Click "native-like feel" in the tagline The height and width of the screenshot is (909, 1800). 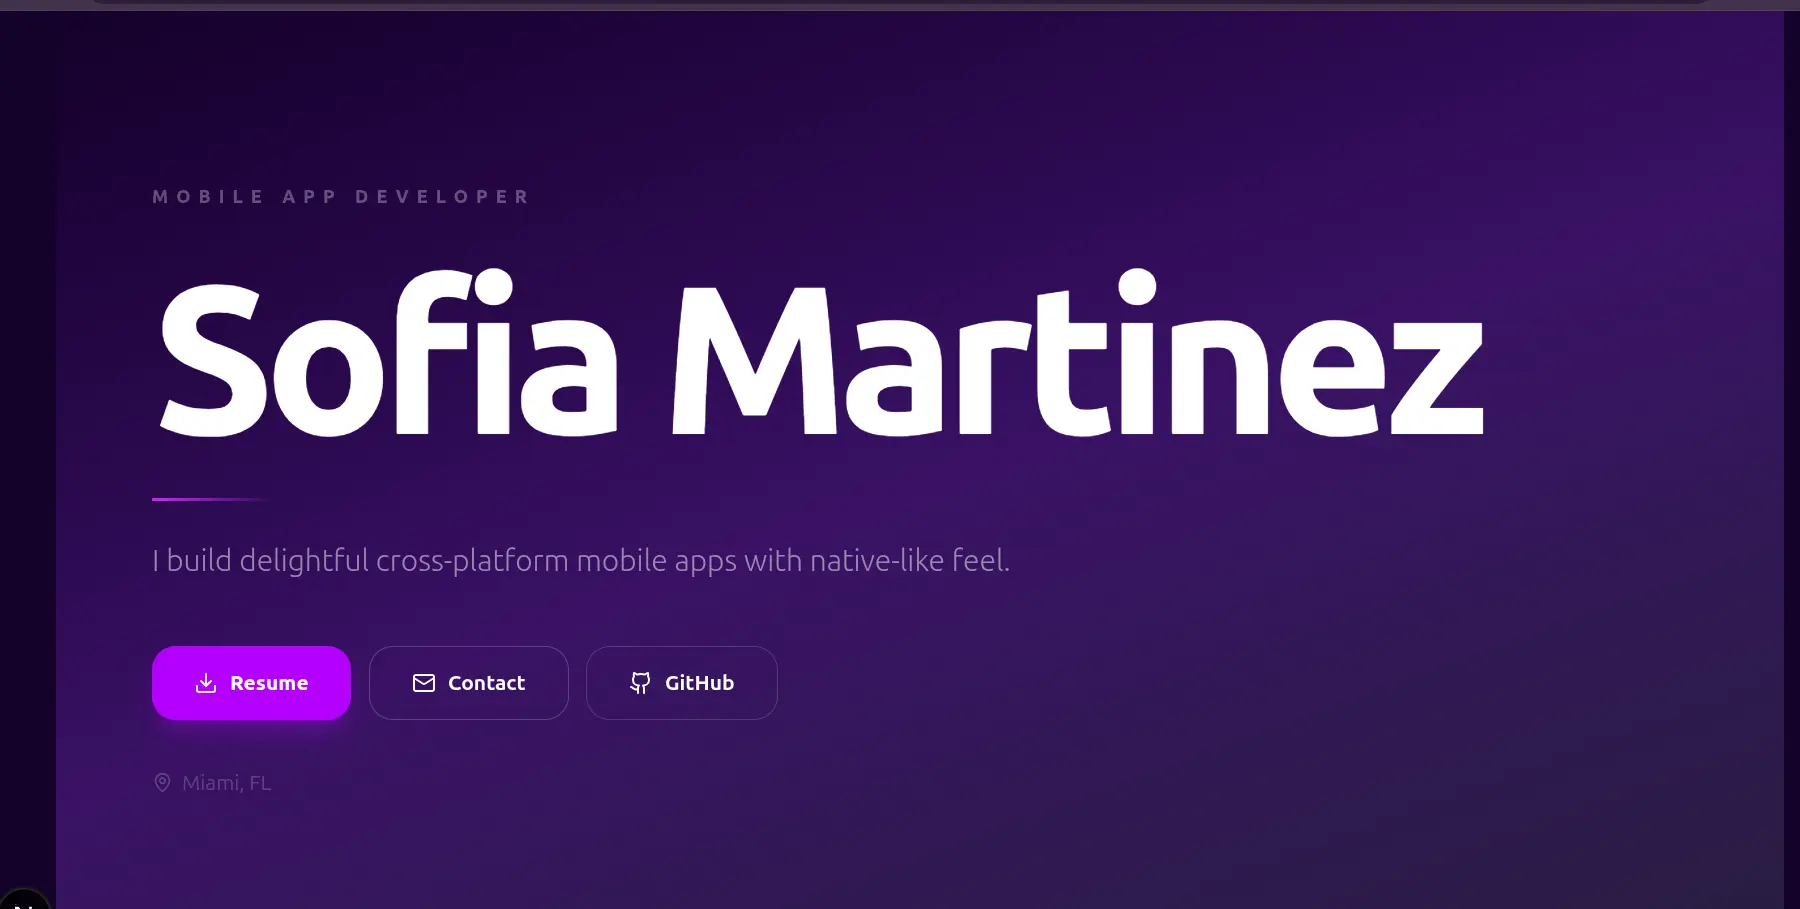click(x=908, y=561)
